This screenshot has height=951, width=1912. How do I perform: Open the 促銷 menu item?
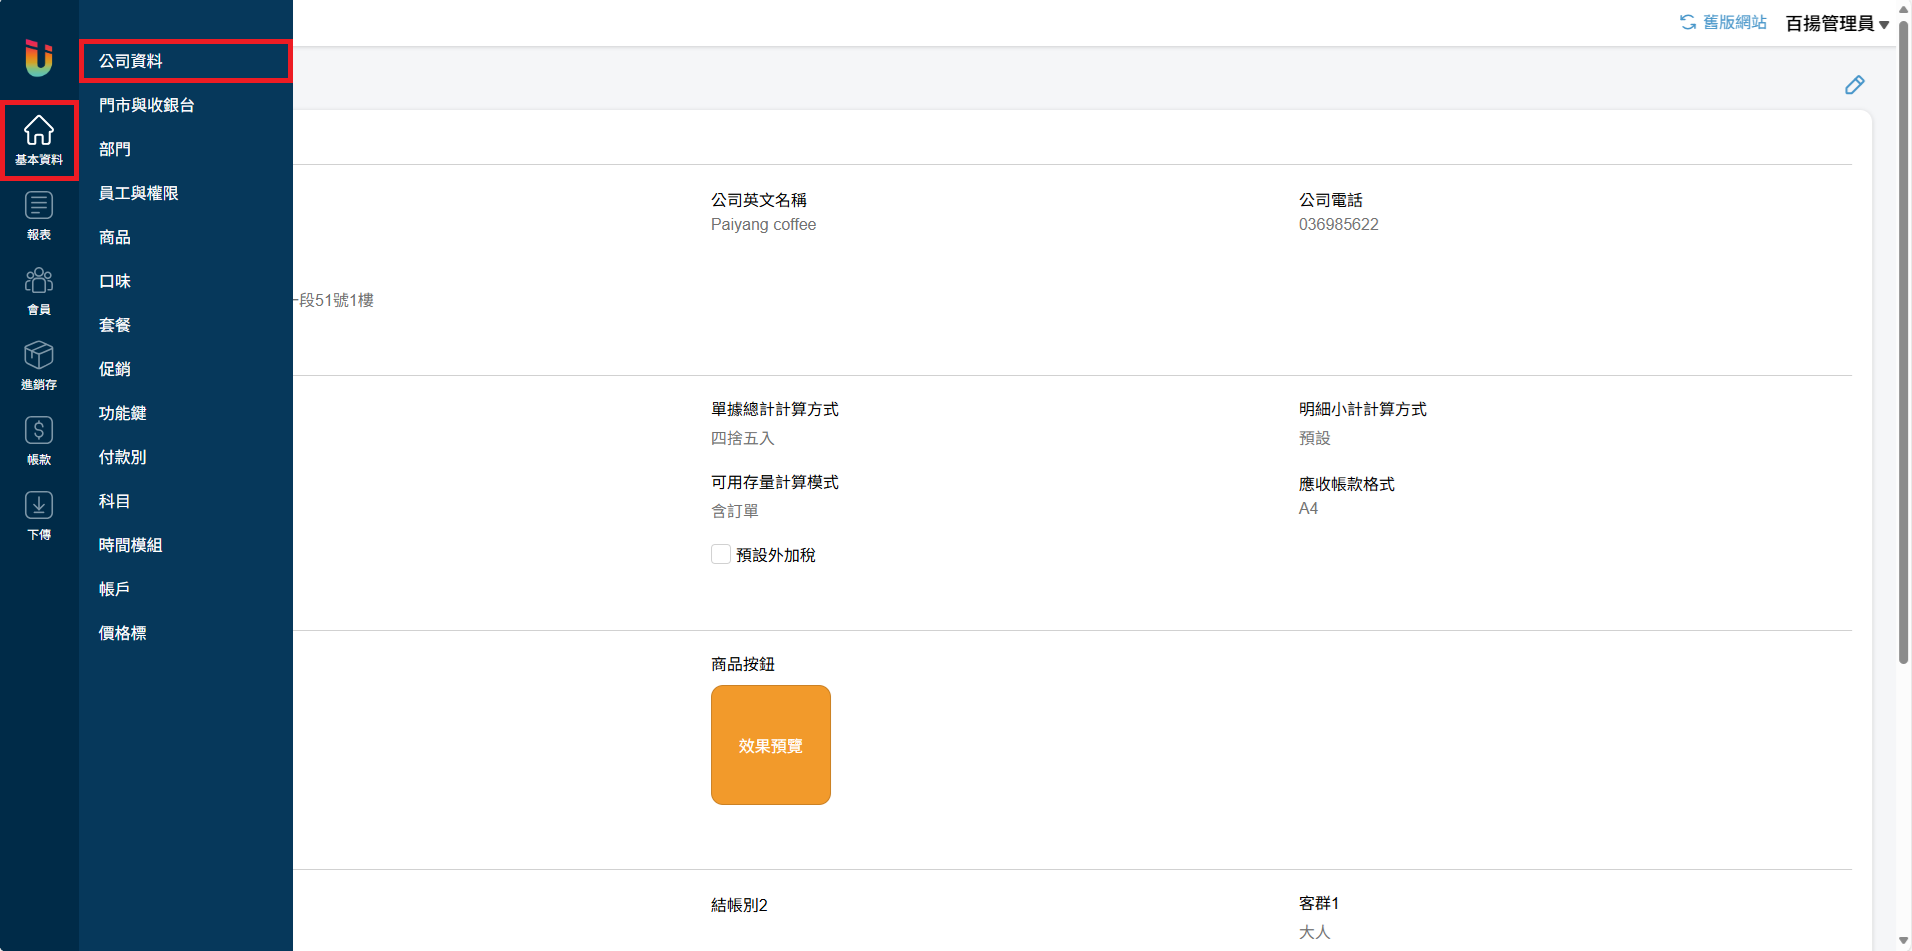115,369
